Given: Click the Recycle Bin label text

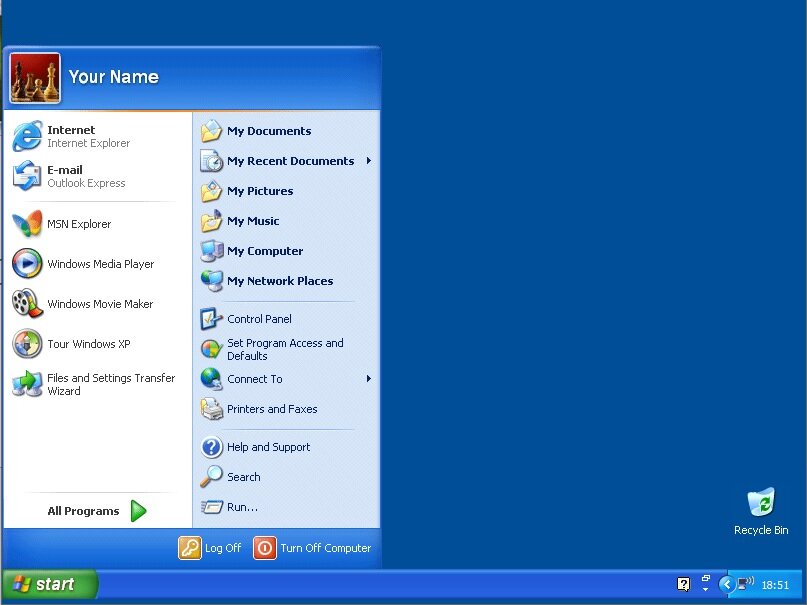Looking at the screenshot, I should (761, 530).
